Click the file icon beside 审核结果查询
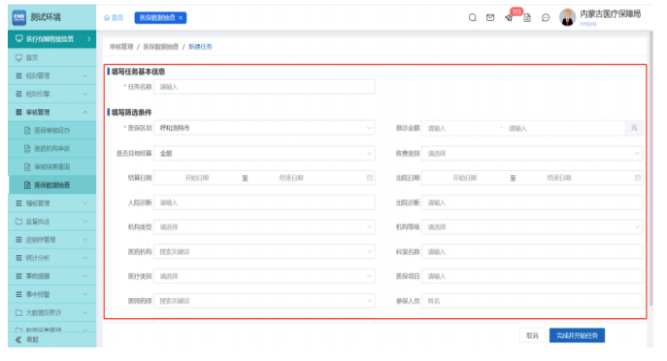 (x=27, y=167)
